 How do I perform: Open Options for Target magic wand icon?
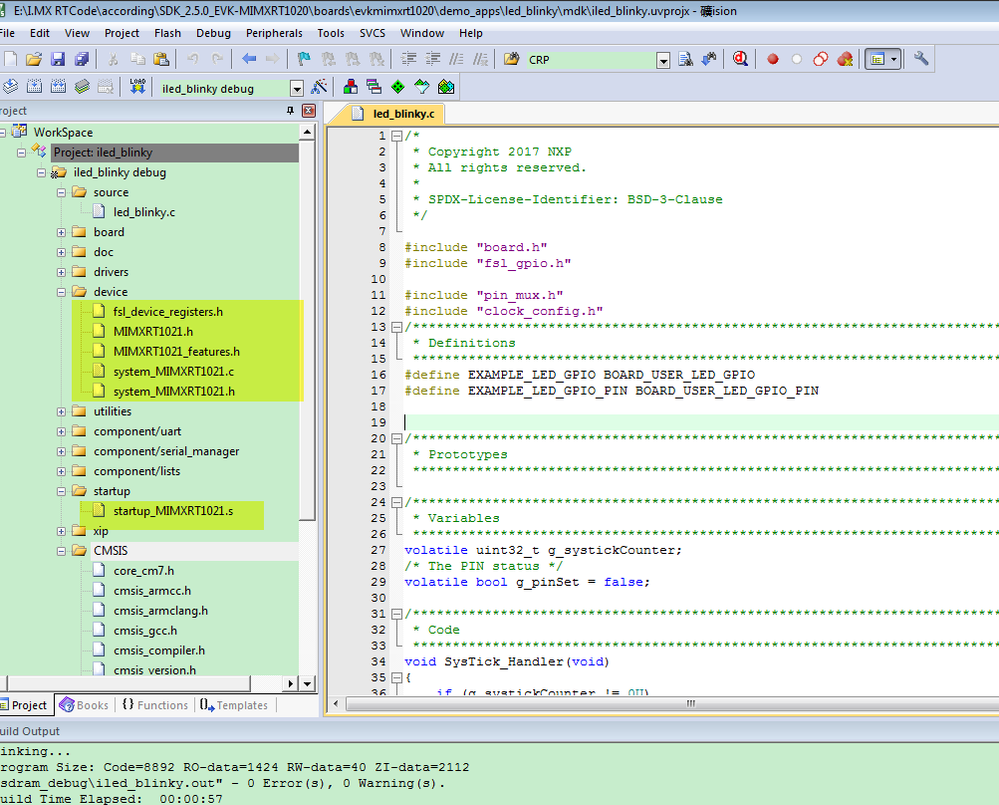(320, 87)
